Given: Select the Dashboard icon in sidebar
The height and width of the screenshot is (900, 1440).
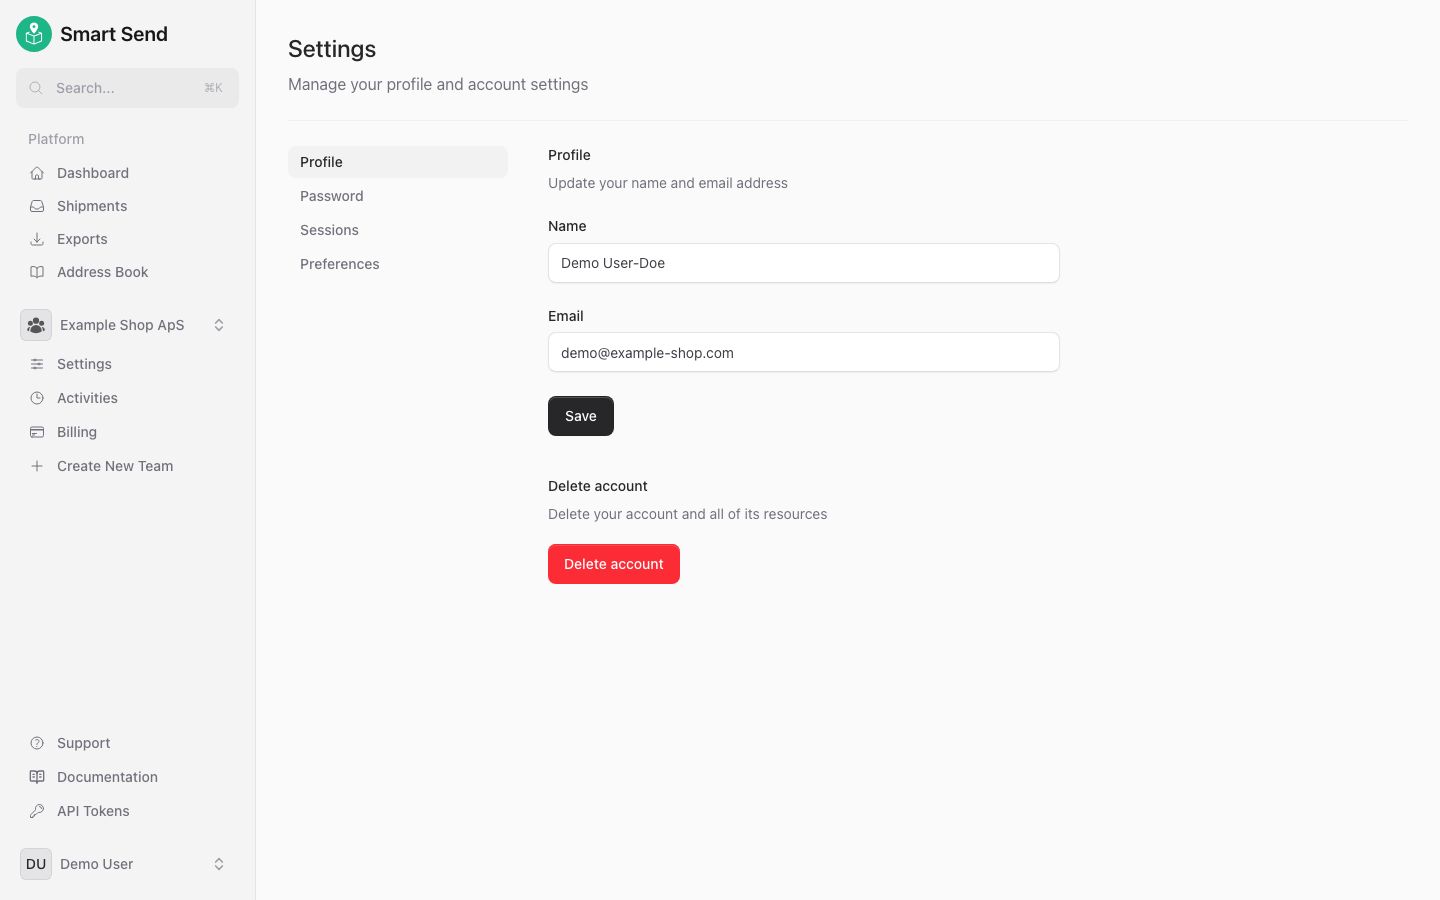Looking at the screenshot, I should 36,172.
